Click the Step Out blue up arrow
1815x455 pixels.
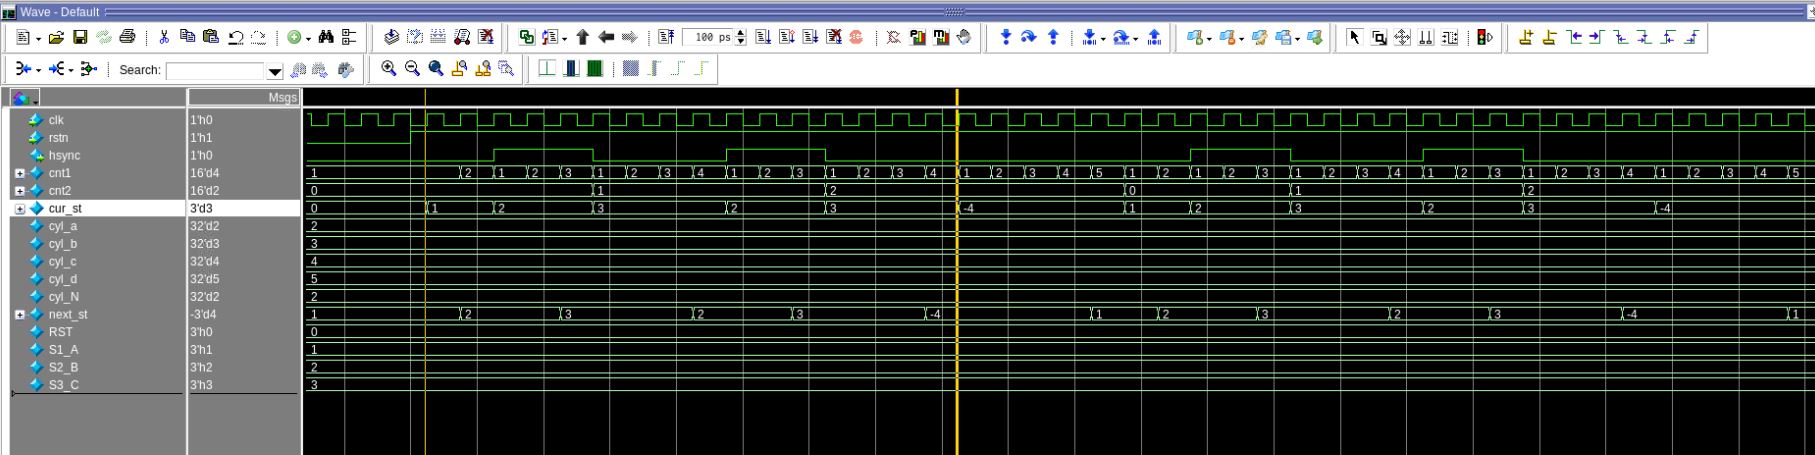pyautogui.click(x=1052, y=37)
